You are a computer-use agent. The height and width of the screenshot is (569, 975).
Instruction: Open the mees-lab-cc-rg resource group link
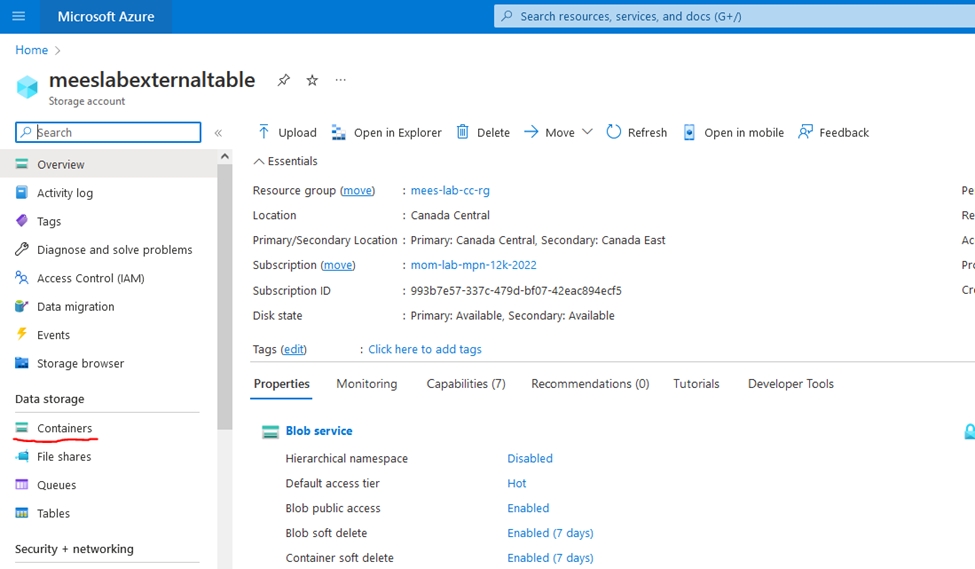450,190
